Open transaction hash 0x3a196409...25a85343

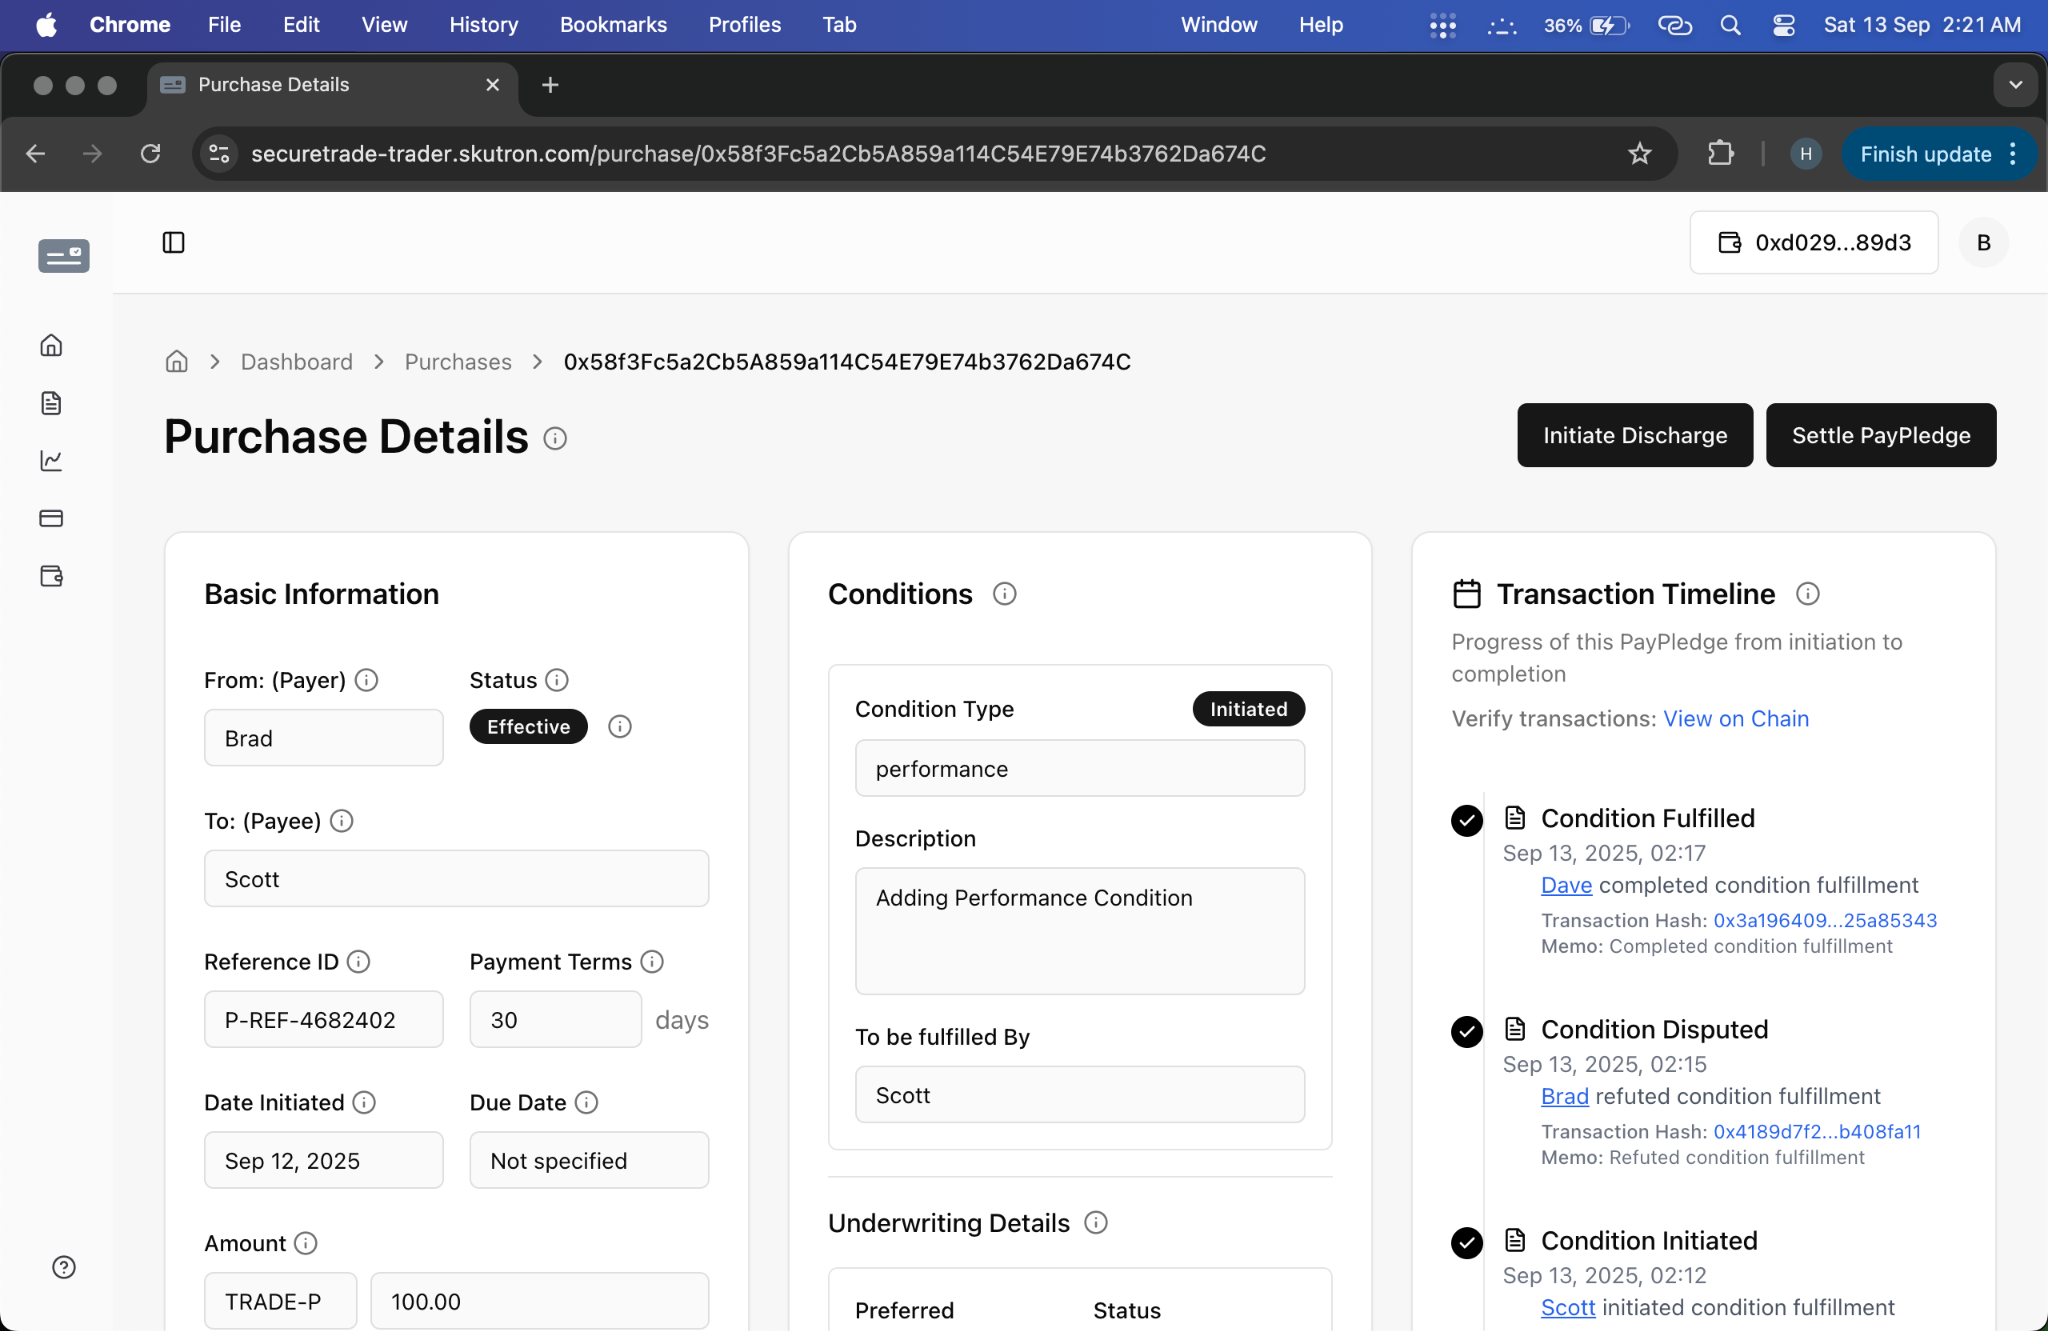coord(1825,920)
